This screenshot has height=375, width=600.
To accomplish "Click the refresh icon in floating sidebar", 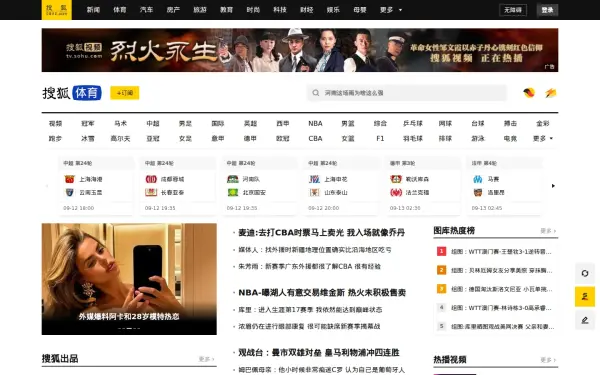I will [x=585, y=273].
